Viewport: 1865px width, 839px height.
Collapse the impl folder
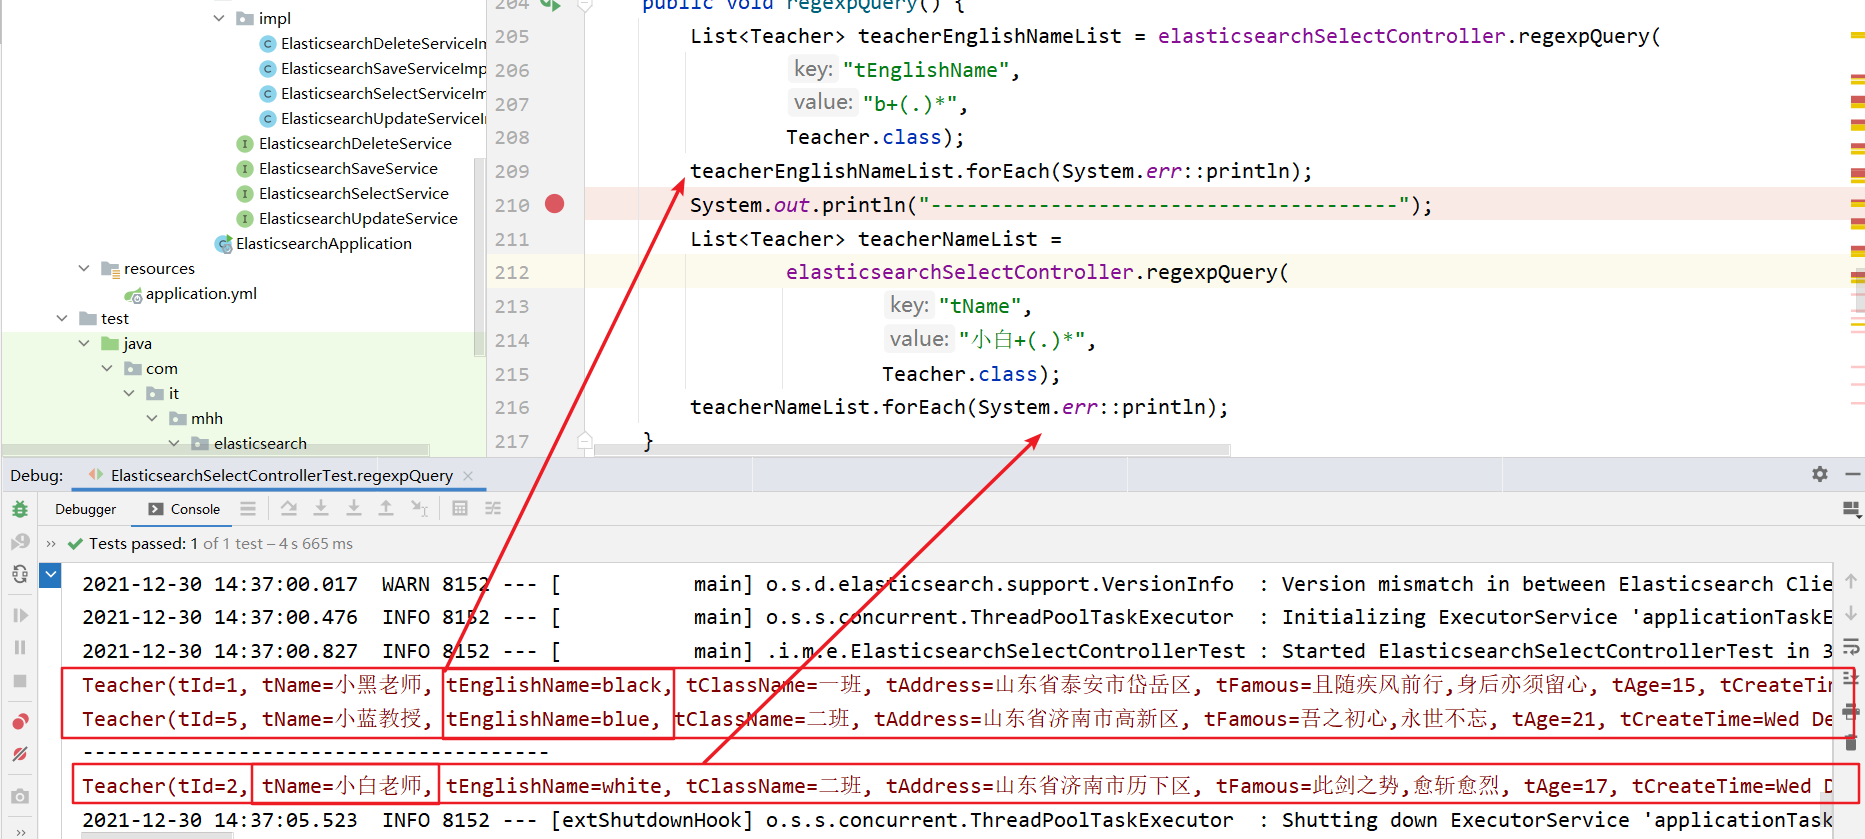click(x=219, y=18)
